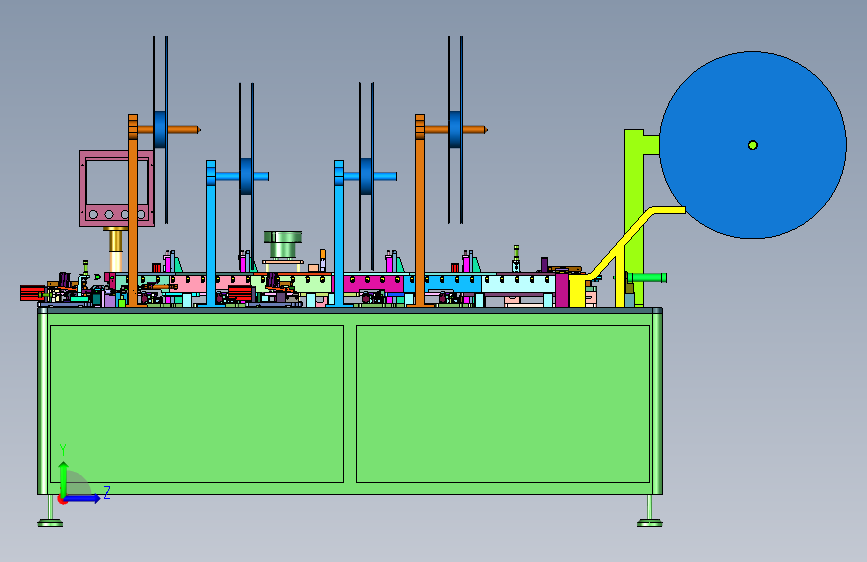The height and width of the screenshot is (562, 867).
Task: Click the green Y axis arrow of the triad
Action: click(64, 480)
